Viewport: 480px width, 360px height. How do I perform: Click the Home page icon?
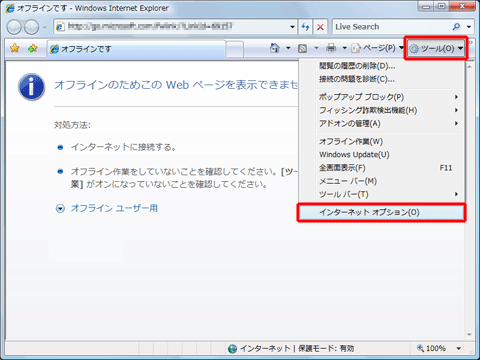274,48
